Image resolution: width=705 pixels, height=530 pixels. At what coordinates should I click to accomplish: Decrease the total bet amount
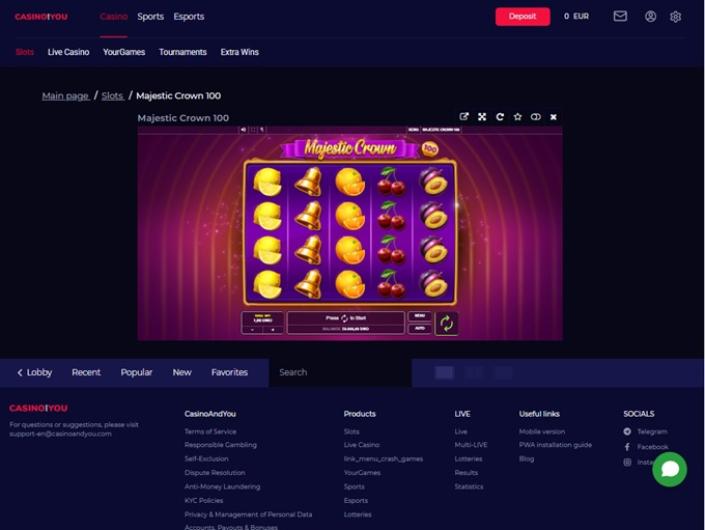pos(252,330)
